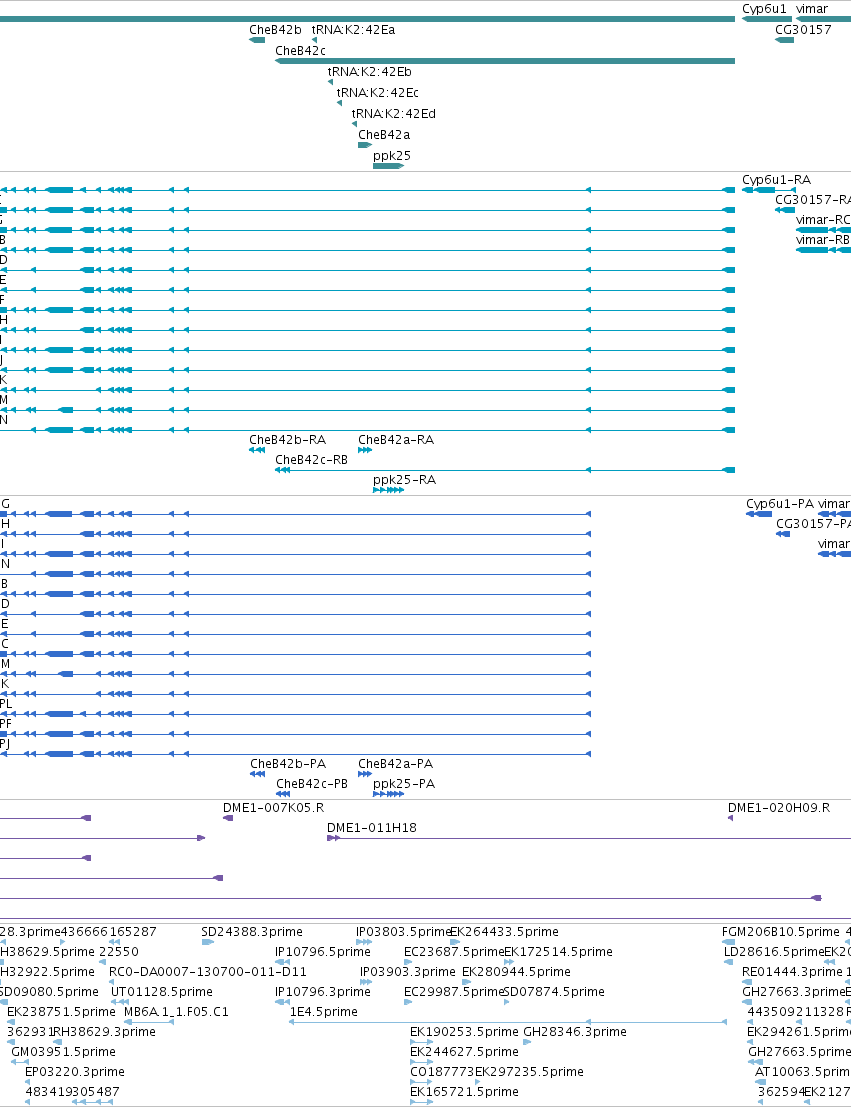Select the CheB42c-PB protein label
Image resolution: width=851 pixels, height=1107 pixels.
pos(312,784)
